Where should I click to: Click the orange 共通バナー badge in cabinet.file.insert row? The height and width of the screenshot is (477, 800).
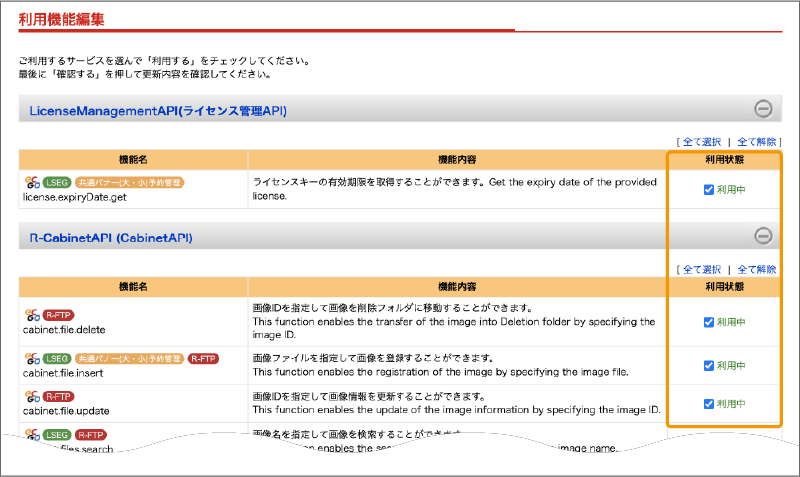coord(130,359)
